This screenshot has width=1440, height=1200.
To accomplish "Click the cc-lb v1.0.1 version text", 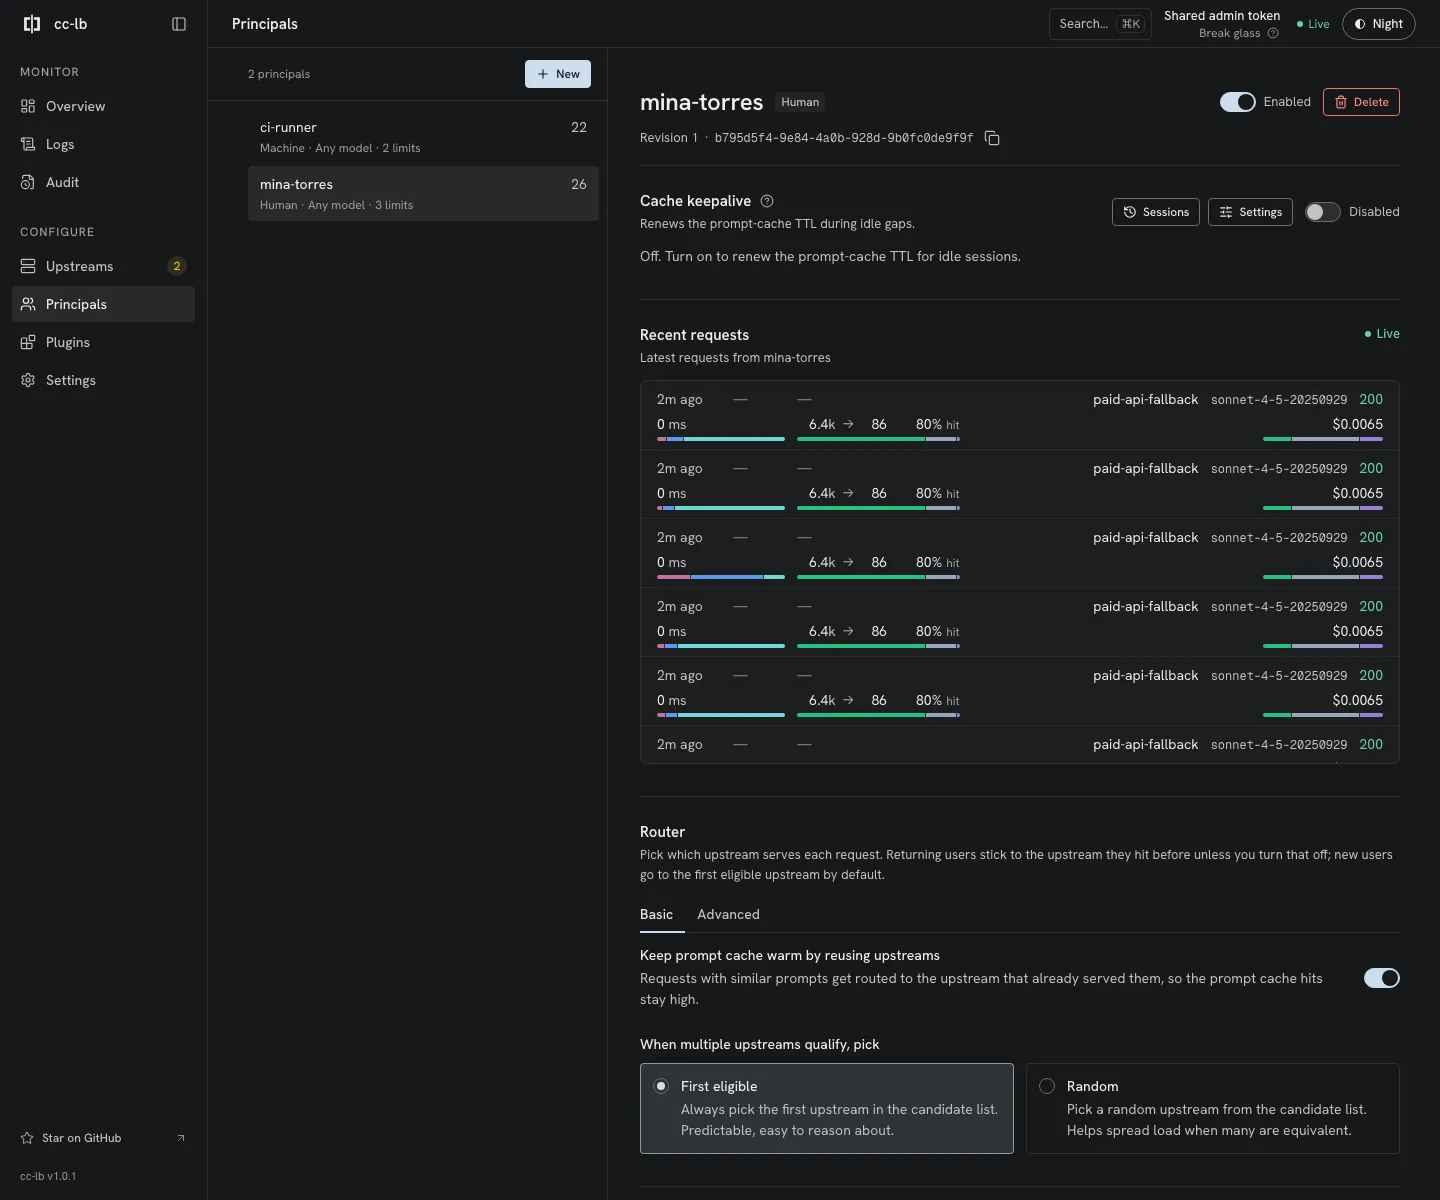I will 48,1176.
